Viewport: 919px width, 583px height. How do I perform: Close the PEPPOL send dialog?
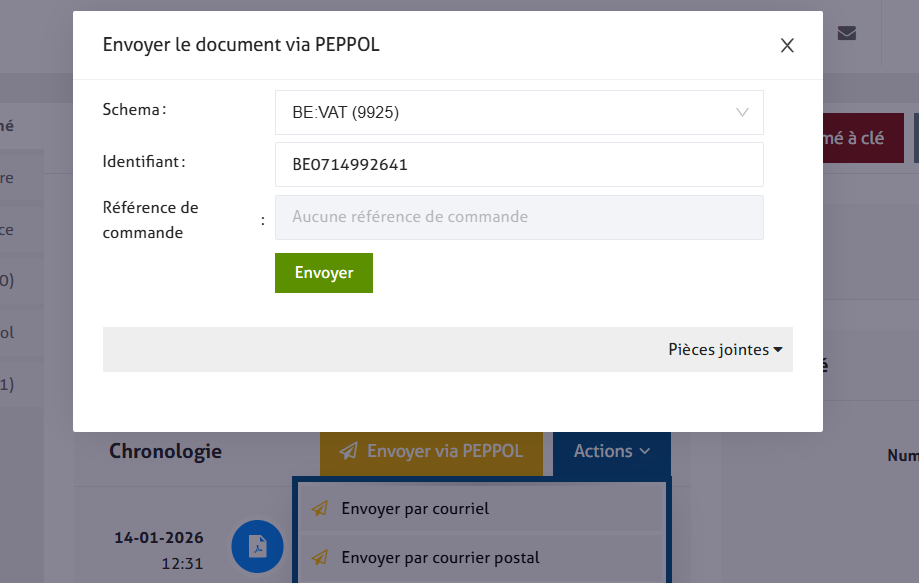pyautogui.click(x=787, y=45)
